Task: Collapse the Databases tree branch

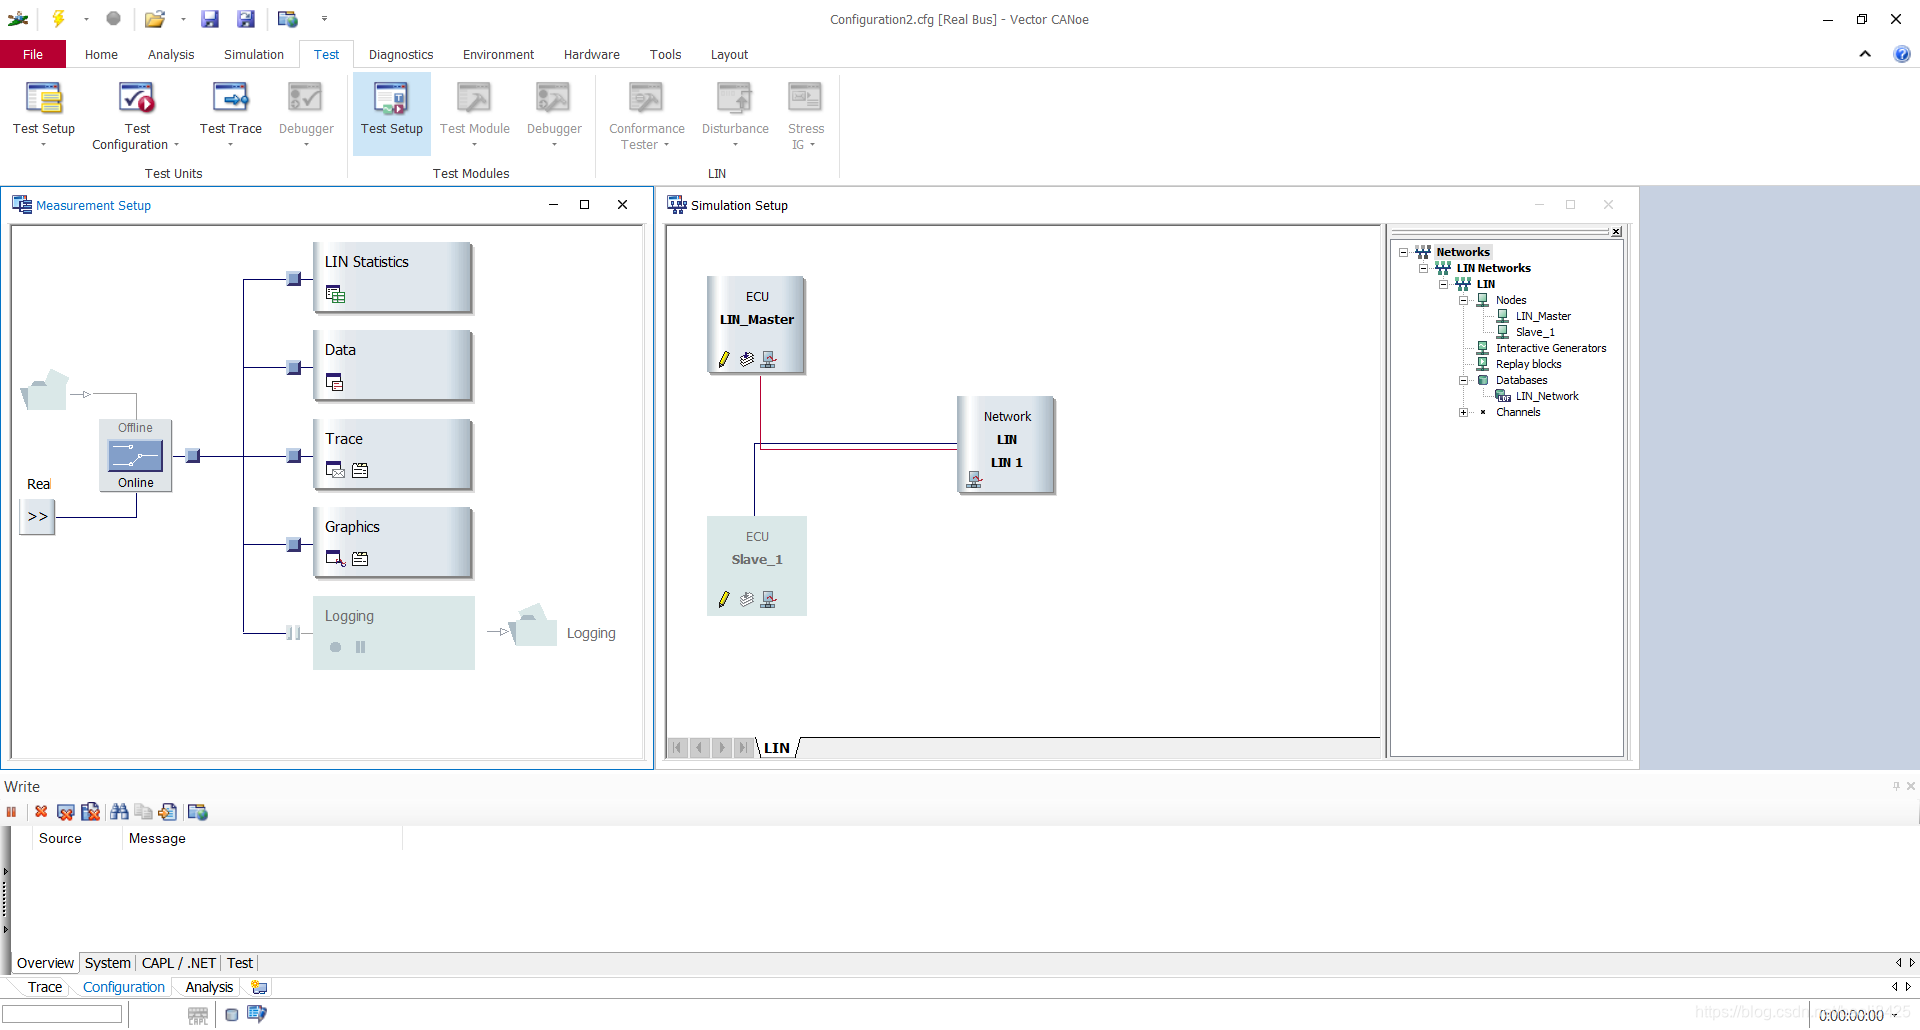Action: 1464,380
